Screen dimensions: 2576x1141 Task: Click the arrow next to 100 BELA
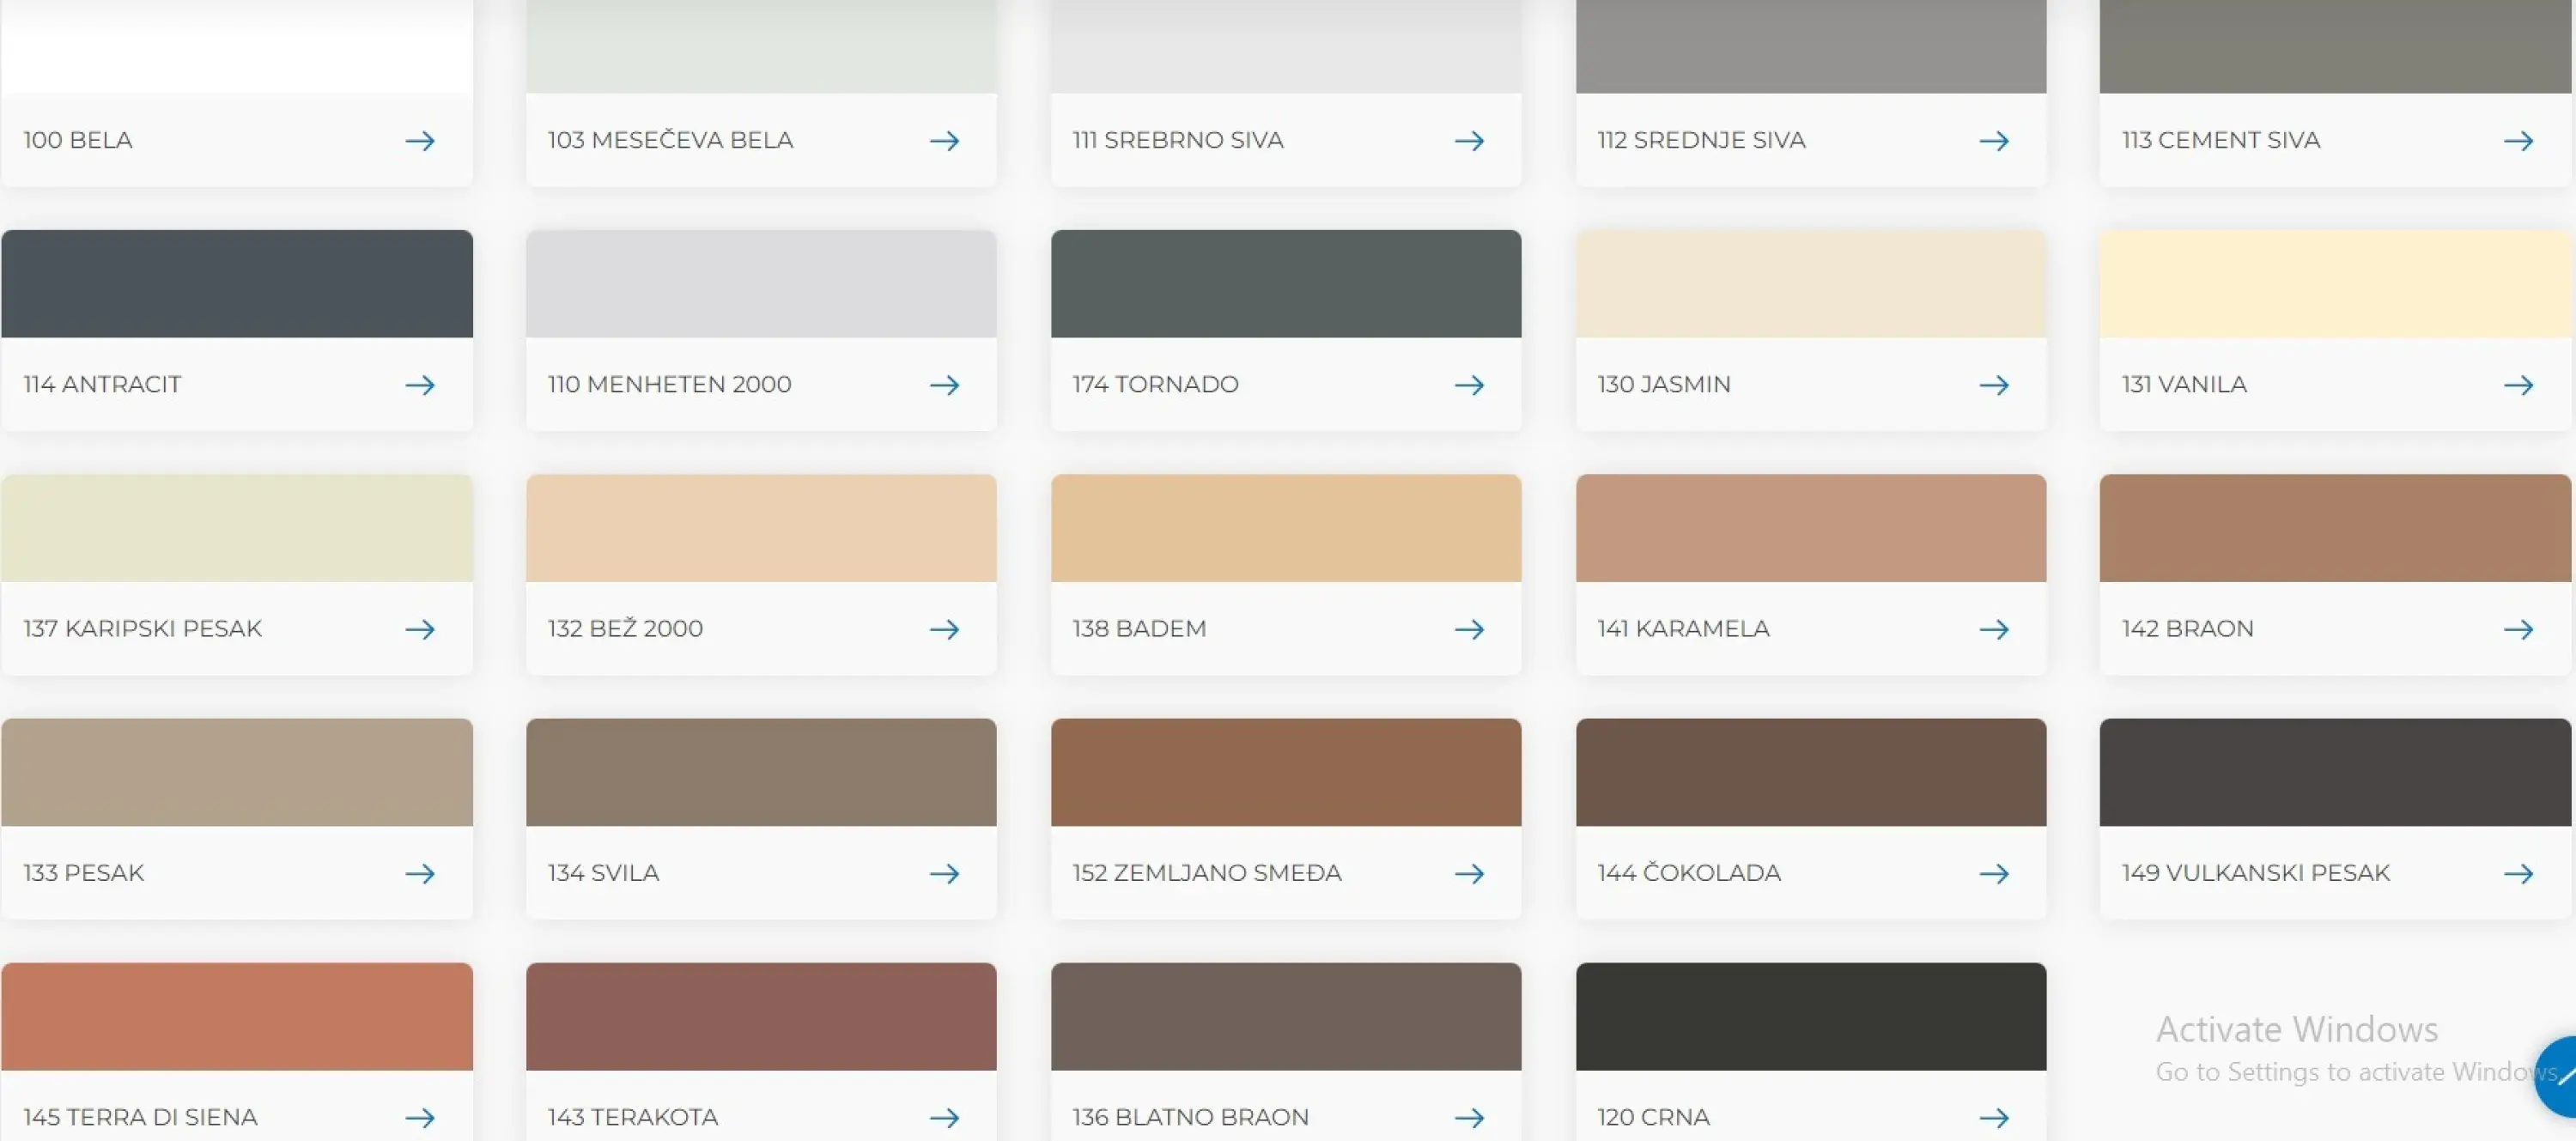click(420, 141)
